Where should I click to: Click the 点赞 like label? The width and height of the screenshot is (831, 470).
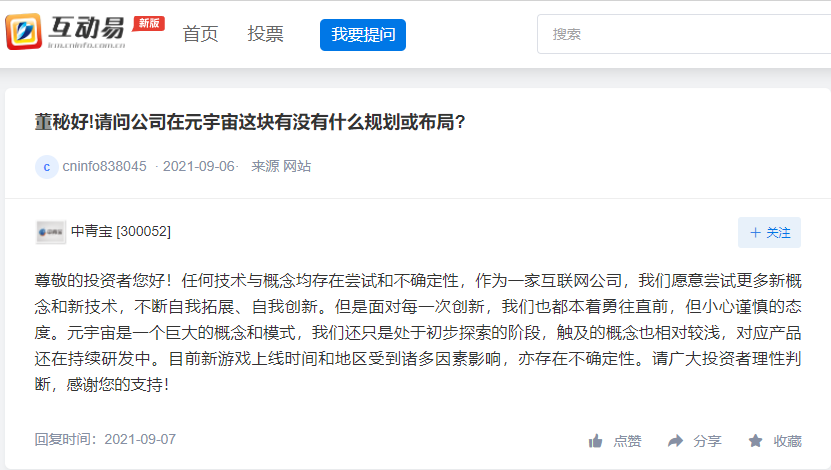click(627, 441)
